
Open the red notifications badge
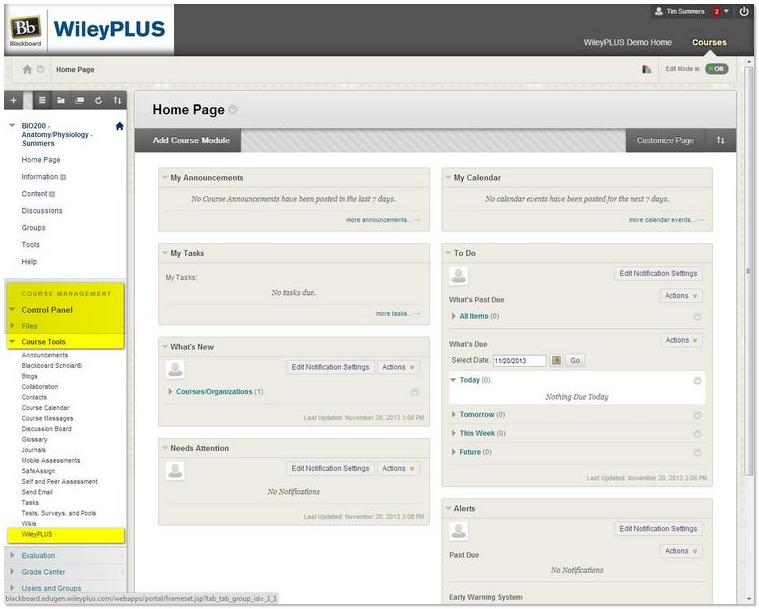(x=717, y=12)
